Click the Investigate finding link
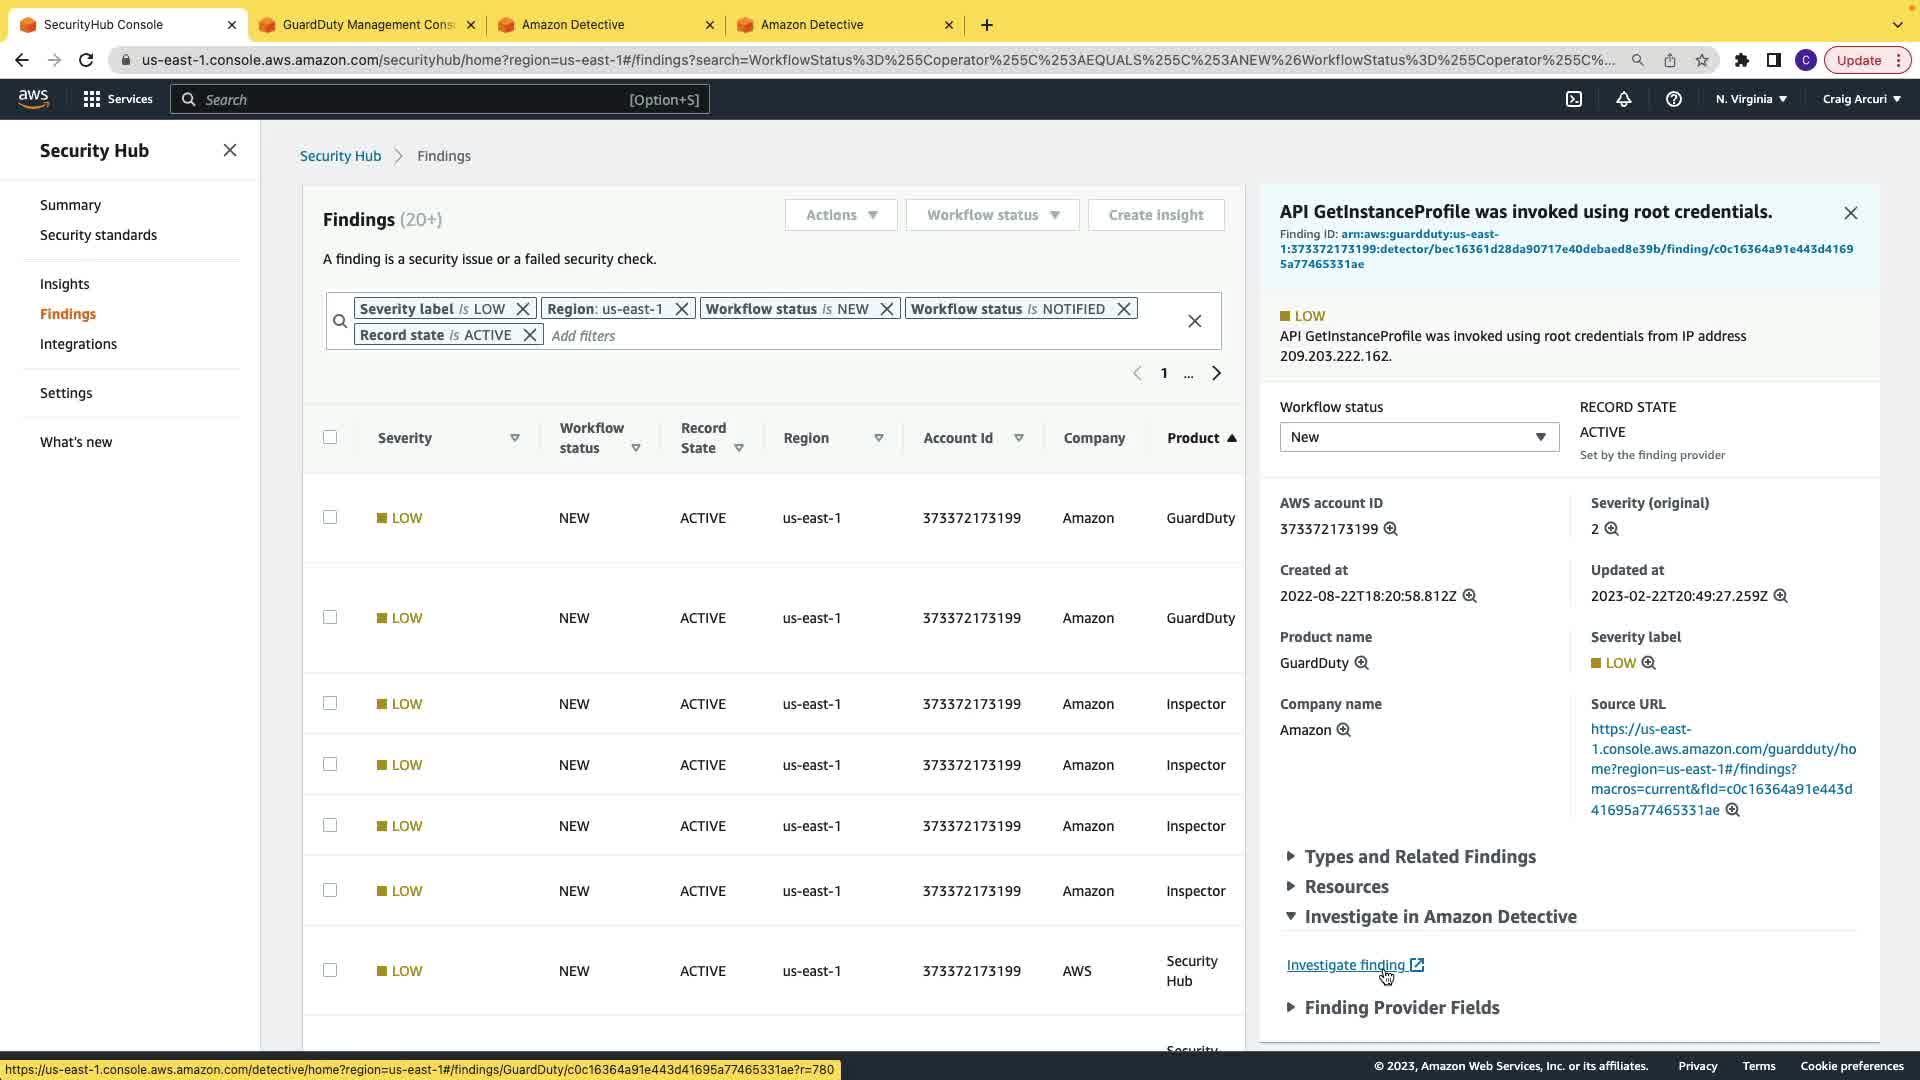The image size is (1920, 1080). 1345,965
